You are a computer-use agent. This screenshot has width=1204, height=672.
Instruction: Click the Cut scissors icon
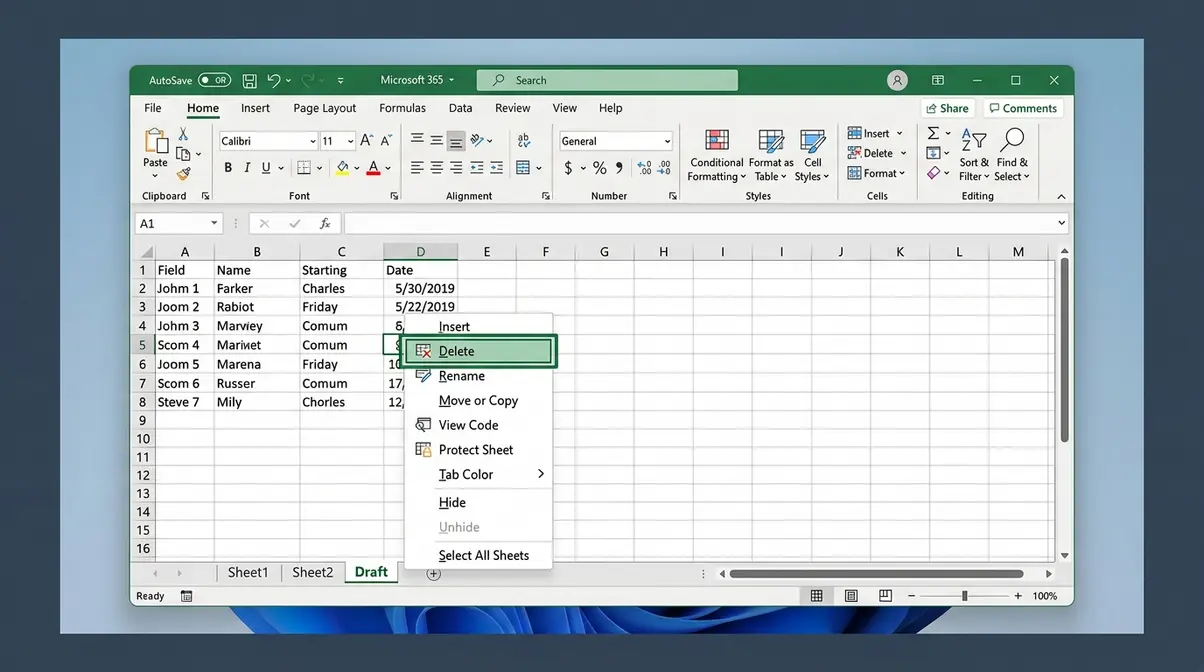point(183,134)
